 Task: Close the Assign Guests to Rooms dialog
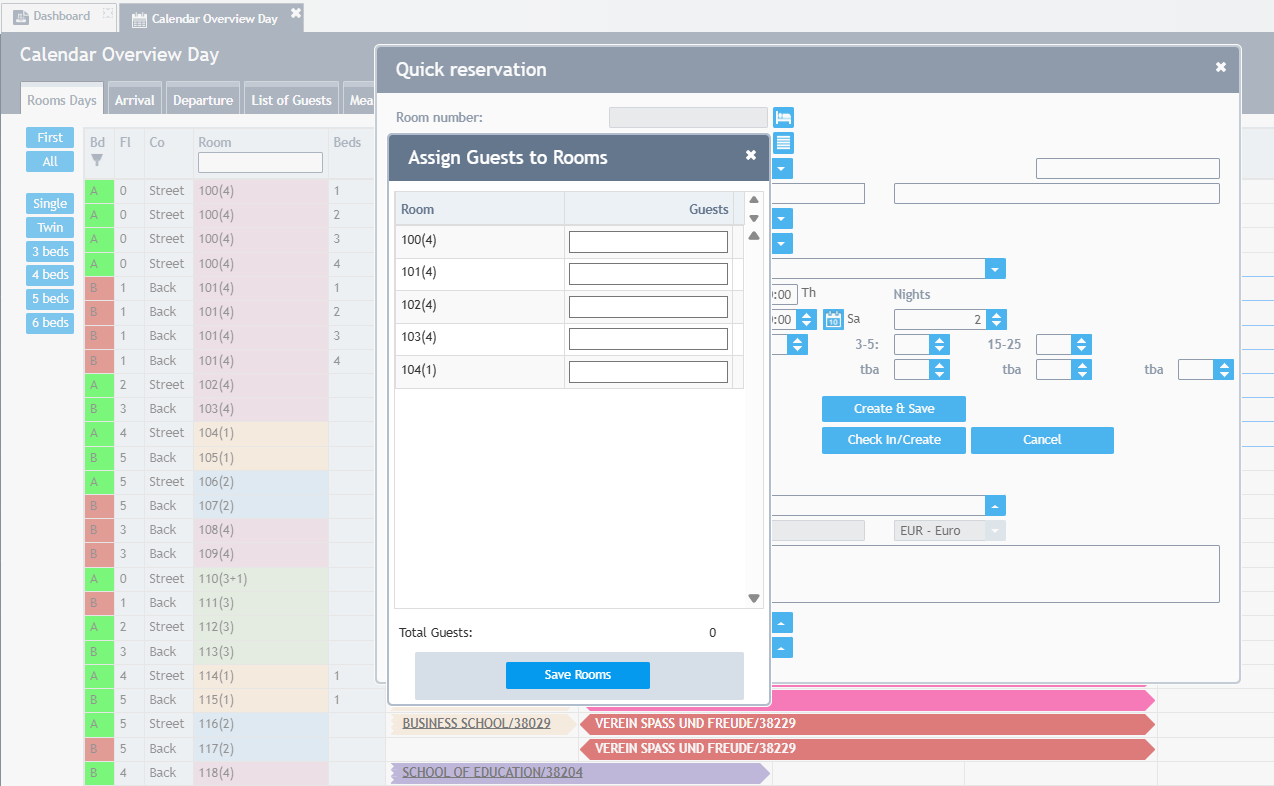coord(751,155)
